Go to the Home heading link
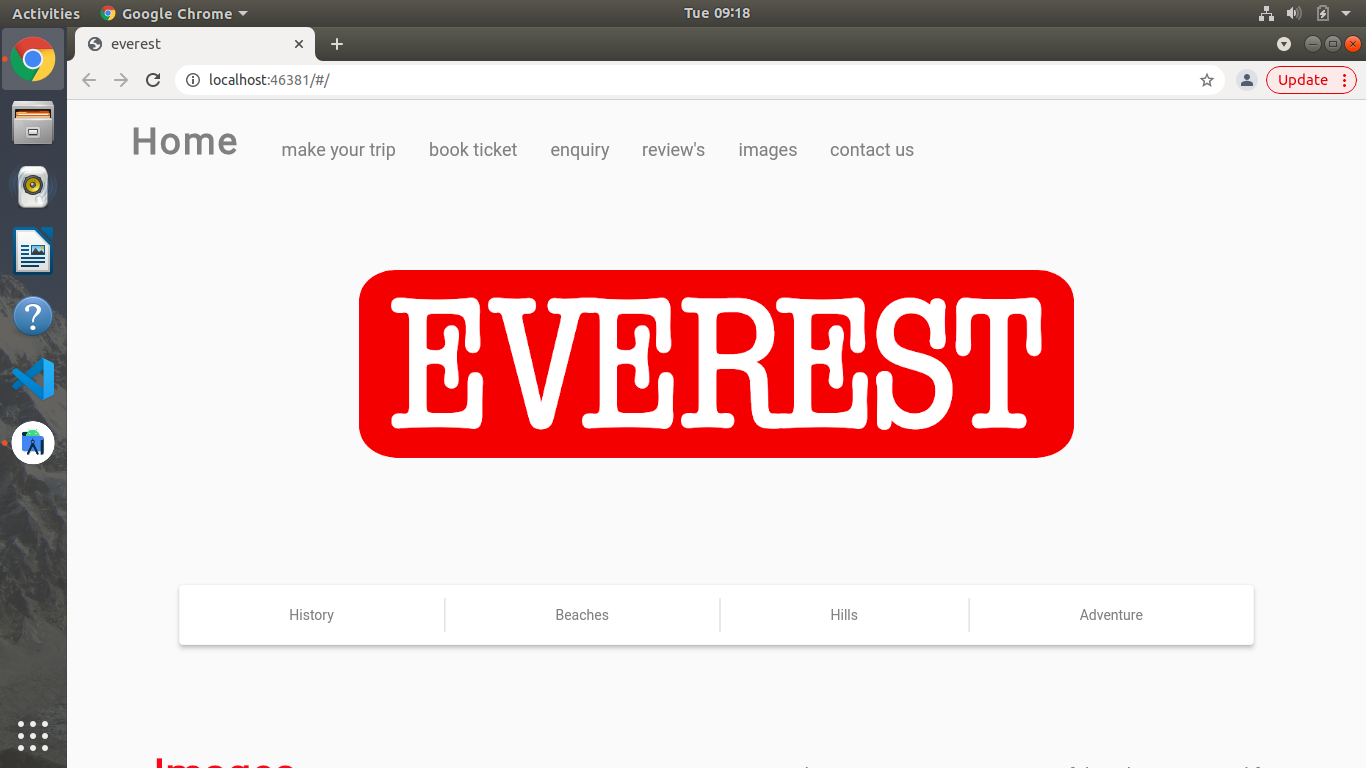Screen dimensions: 1366x768 [185, 142]
